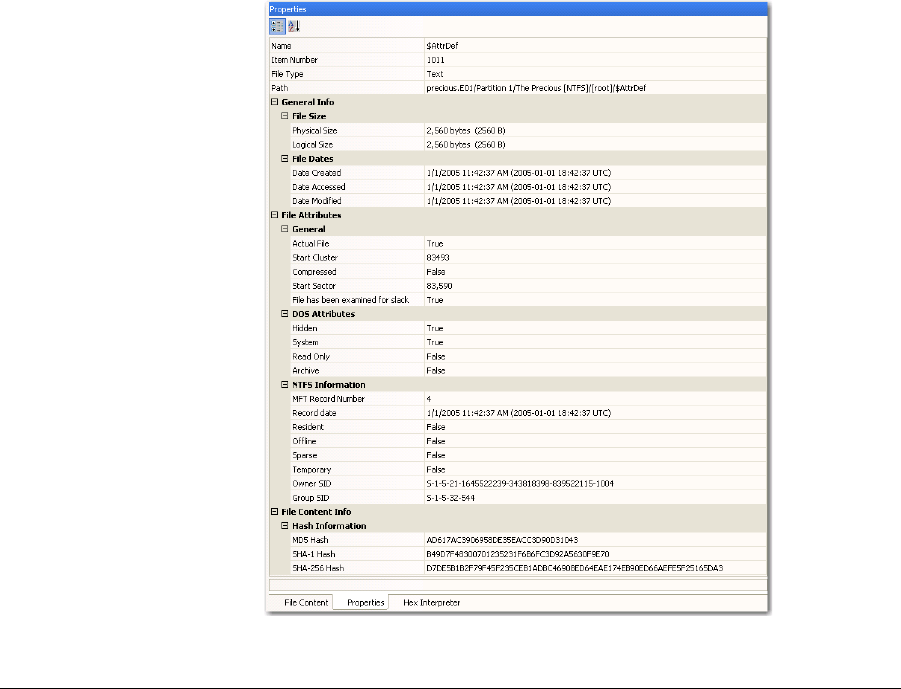Select the MD5 Hash value
The width and height of the screenshot is (901, 689).
tap(502, 540)
